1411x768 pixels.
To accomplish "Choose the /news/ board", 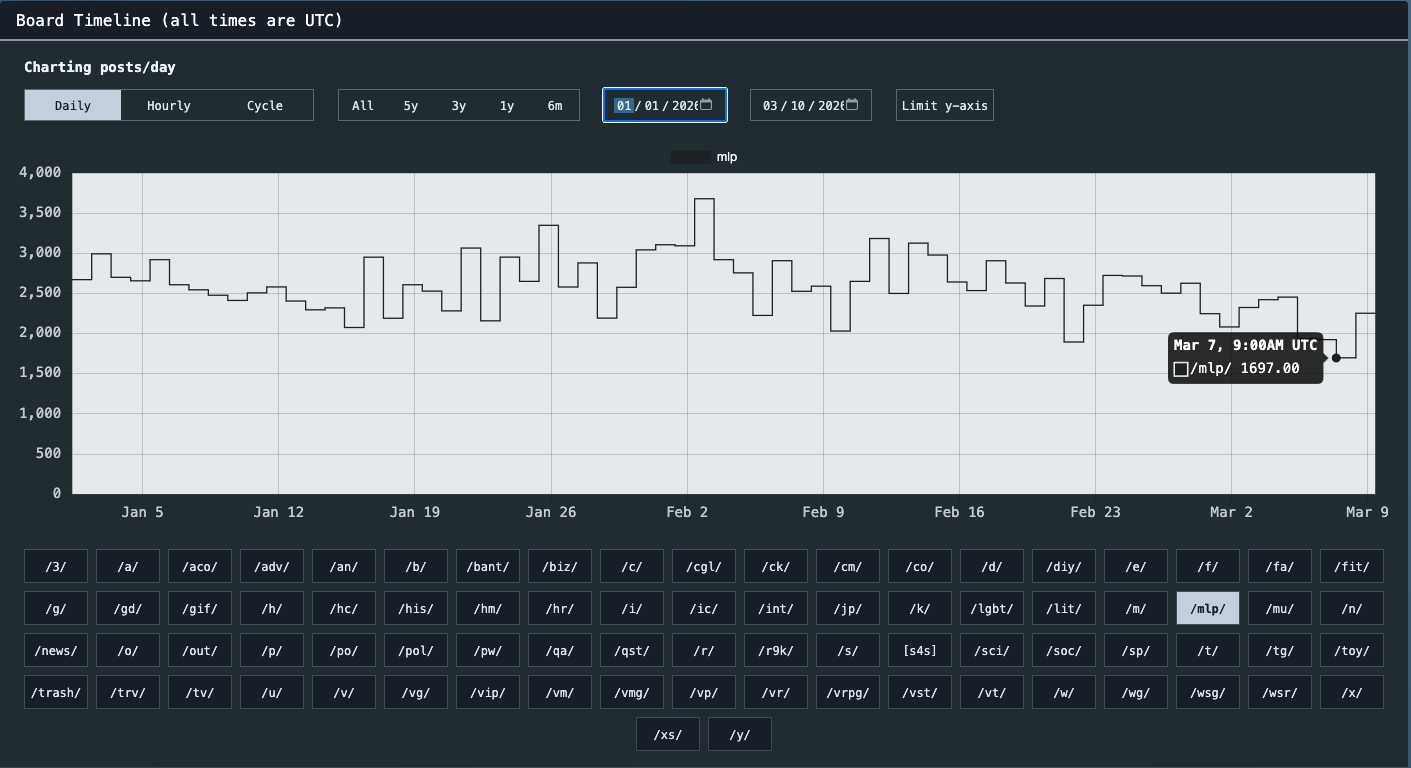I will [56, 650].
